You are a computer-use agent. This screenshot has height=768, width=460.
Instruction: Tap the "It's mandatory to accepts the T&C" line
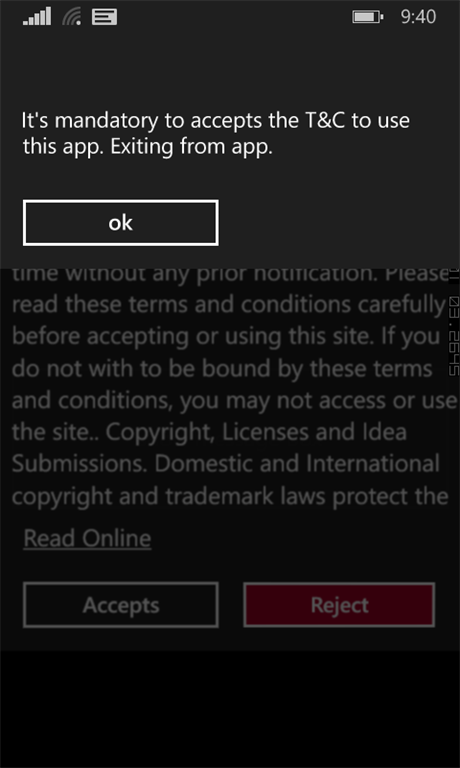tap(216, 121)
